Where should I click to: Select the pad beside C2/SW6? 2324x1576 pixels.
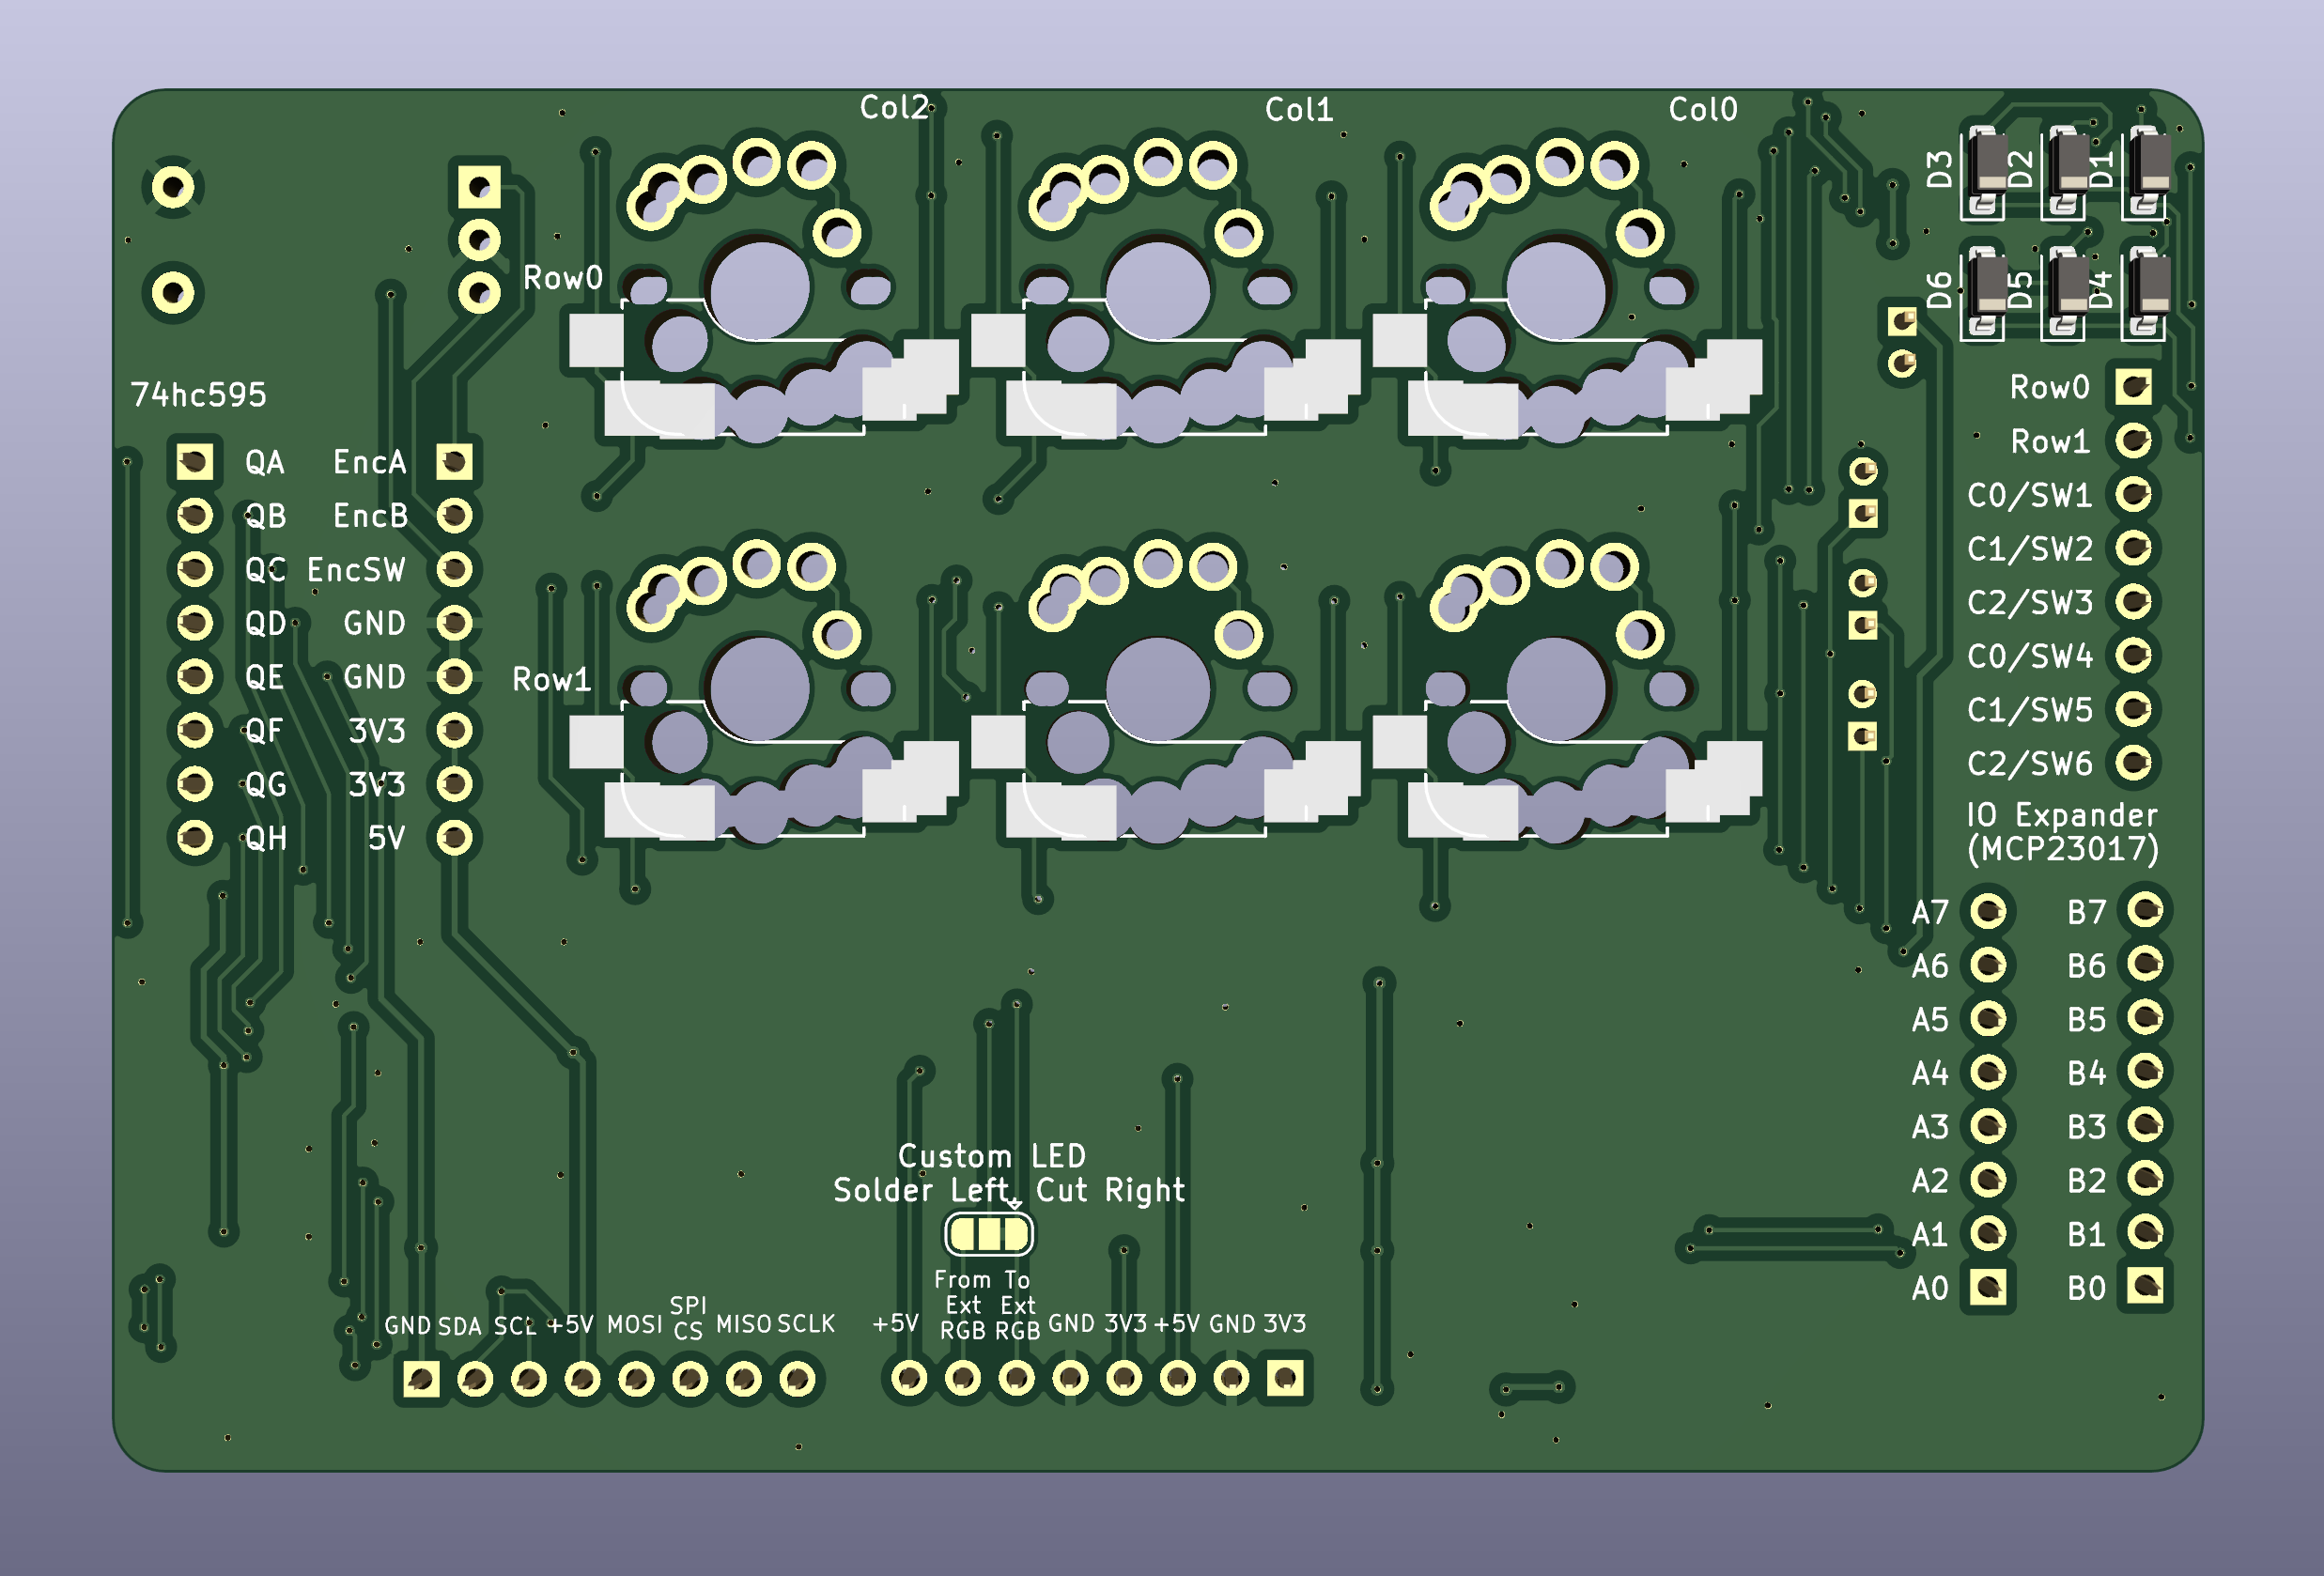click(2133, 764)
